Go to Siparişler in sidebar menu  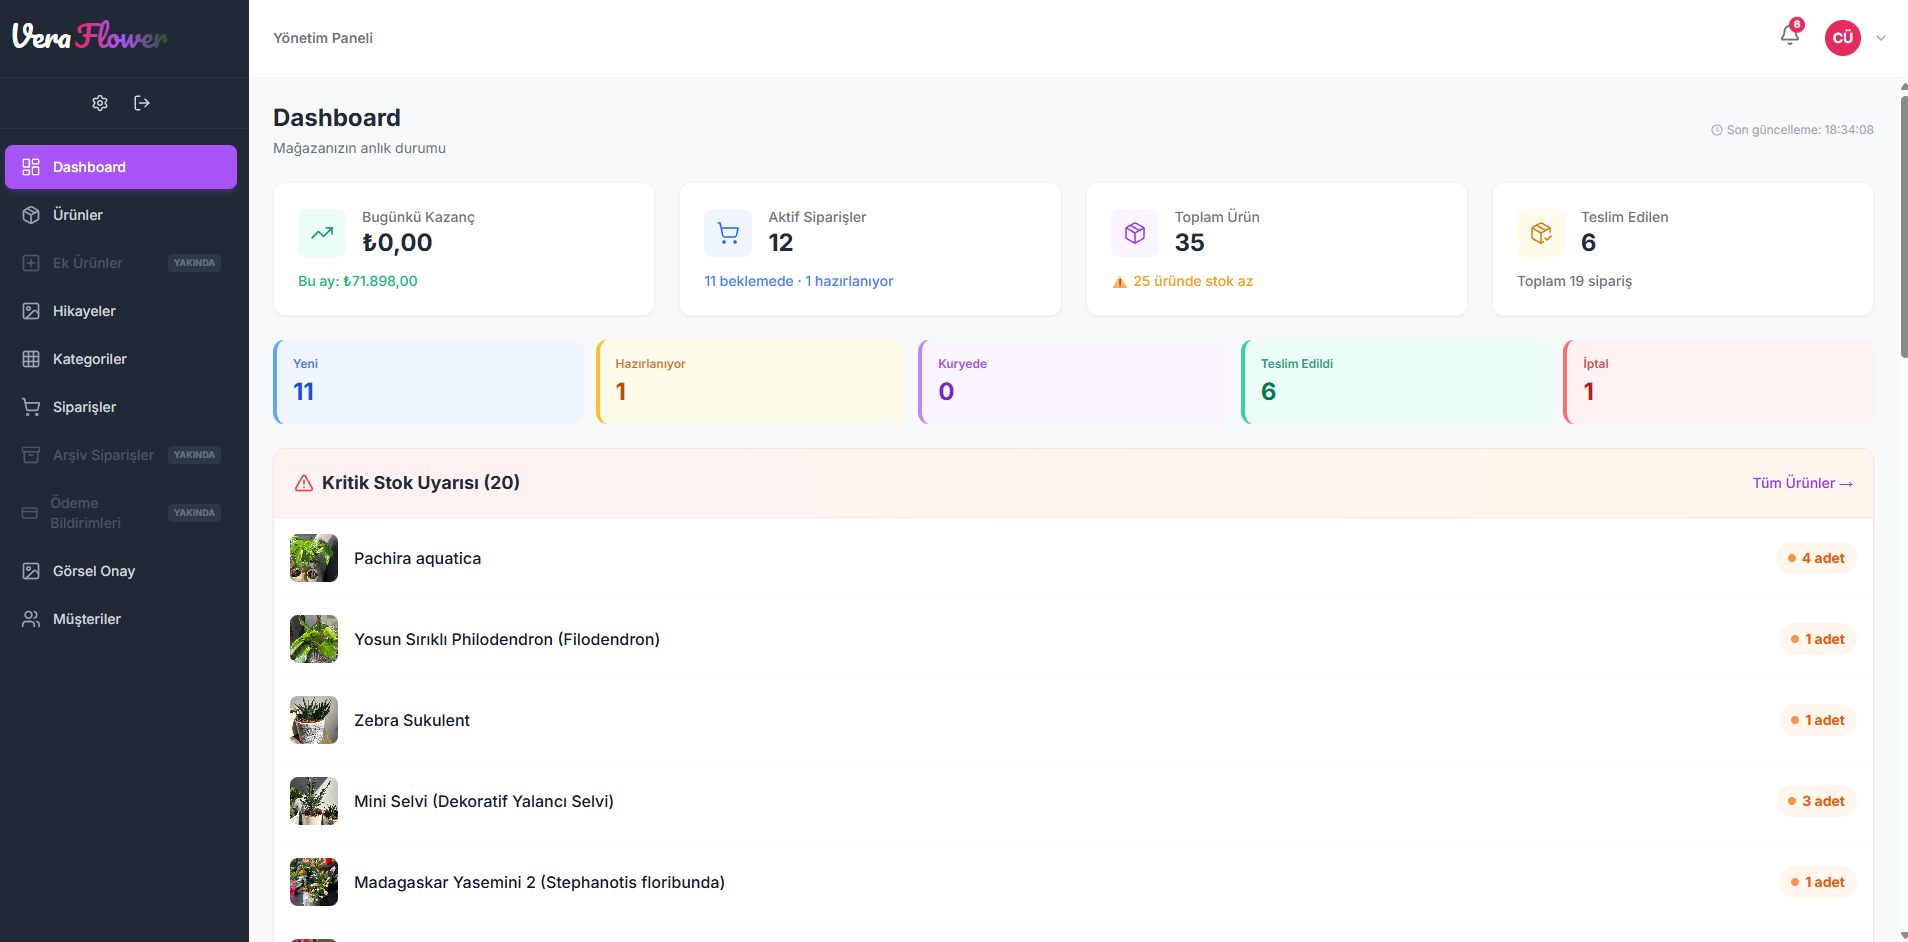click(x=84, y=407)
